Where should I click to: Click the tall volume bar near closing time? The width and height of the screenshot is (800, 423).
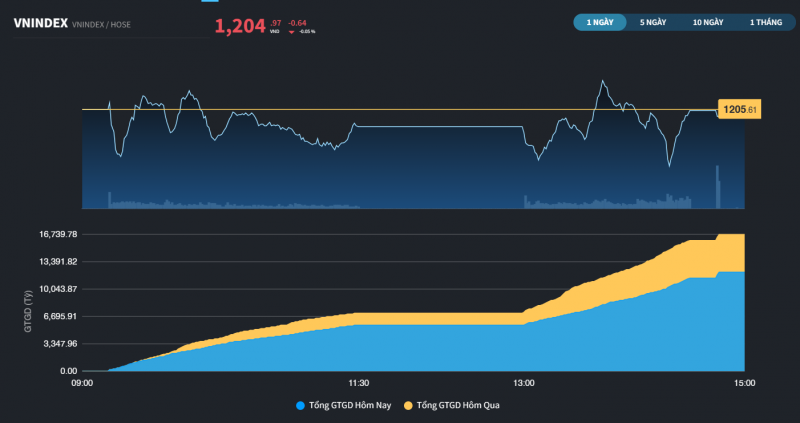click(x=717, y=187)
